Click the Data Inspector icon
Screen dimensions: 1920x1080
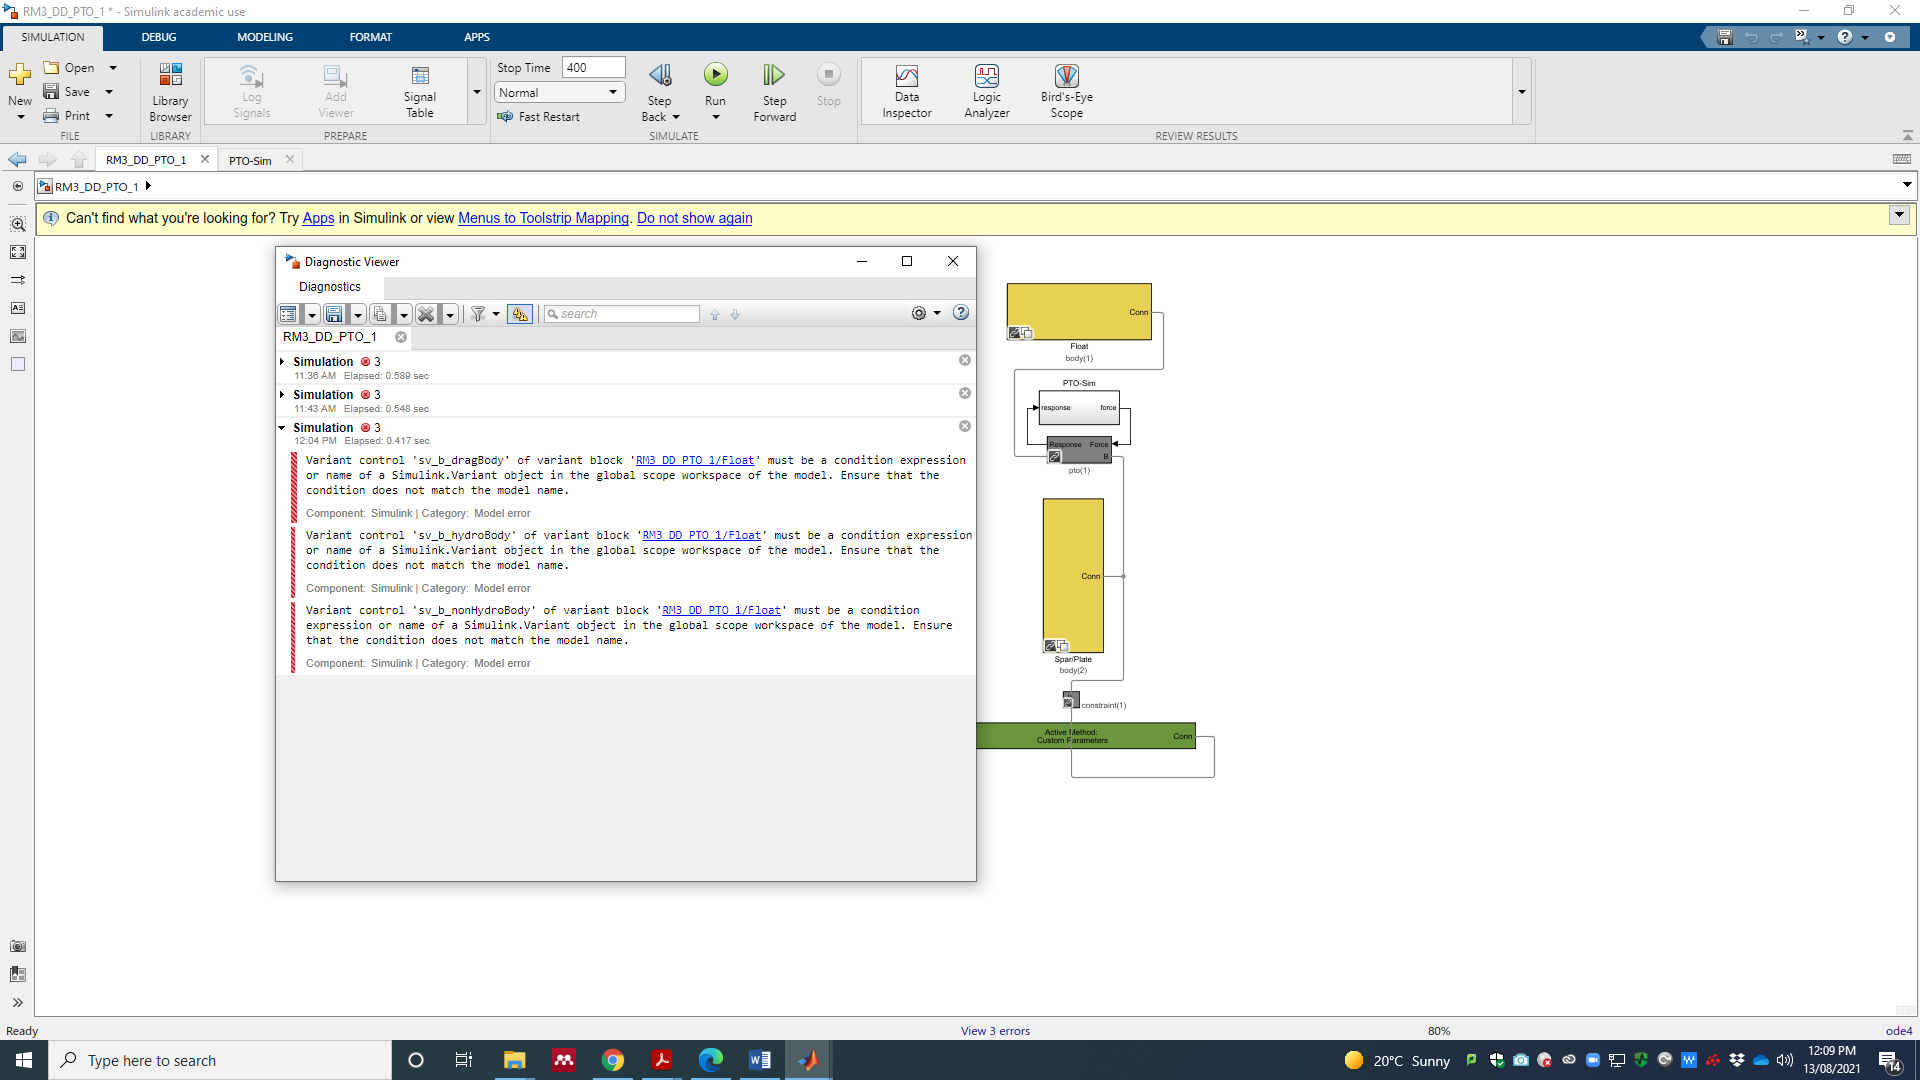tap(906, 90)
